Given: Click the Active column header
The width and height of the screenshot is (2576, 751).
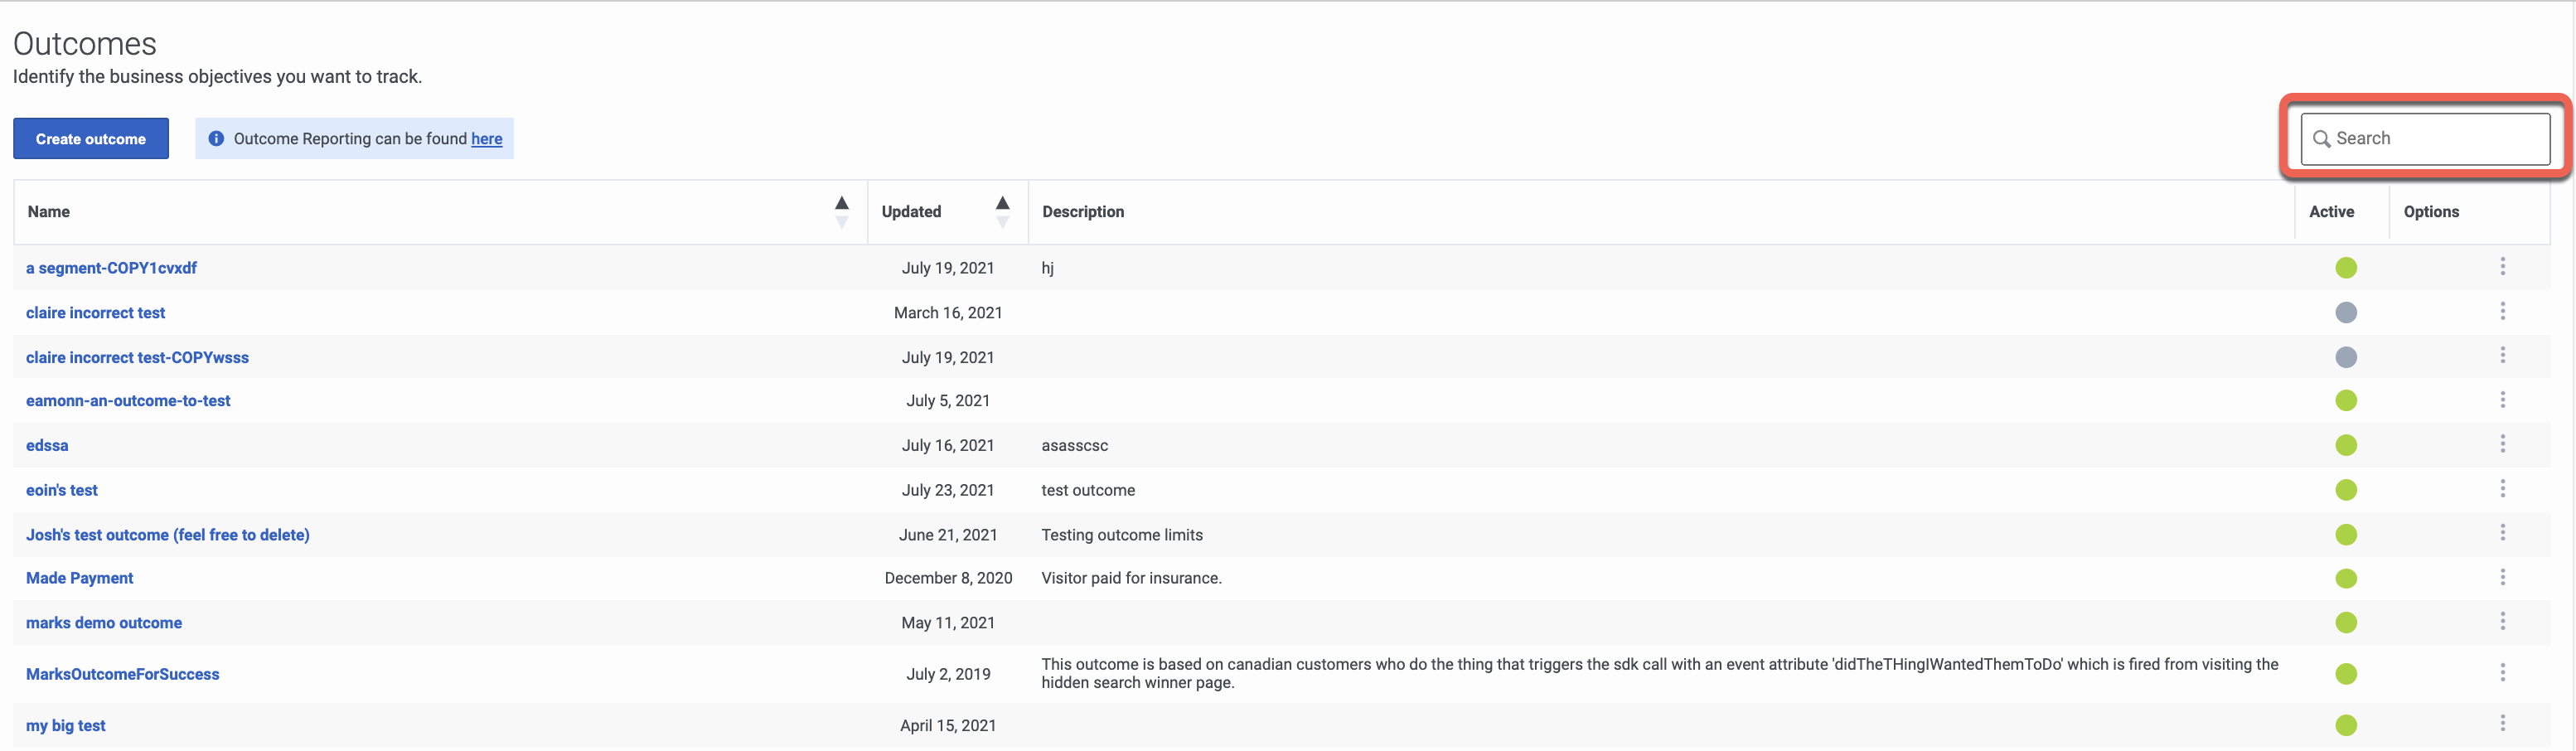Looking at the screenshot, I should [x=2331, y=212].
